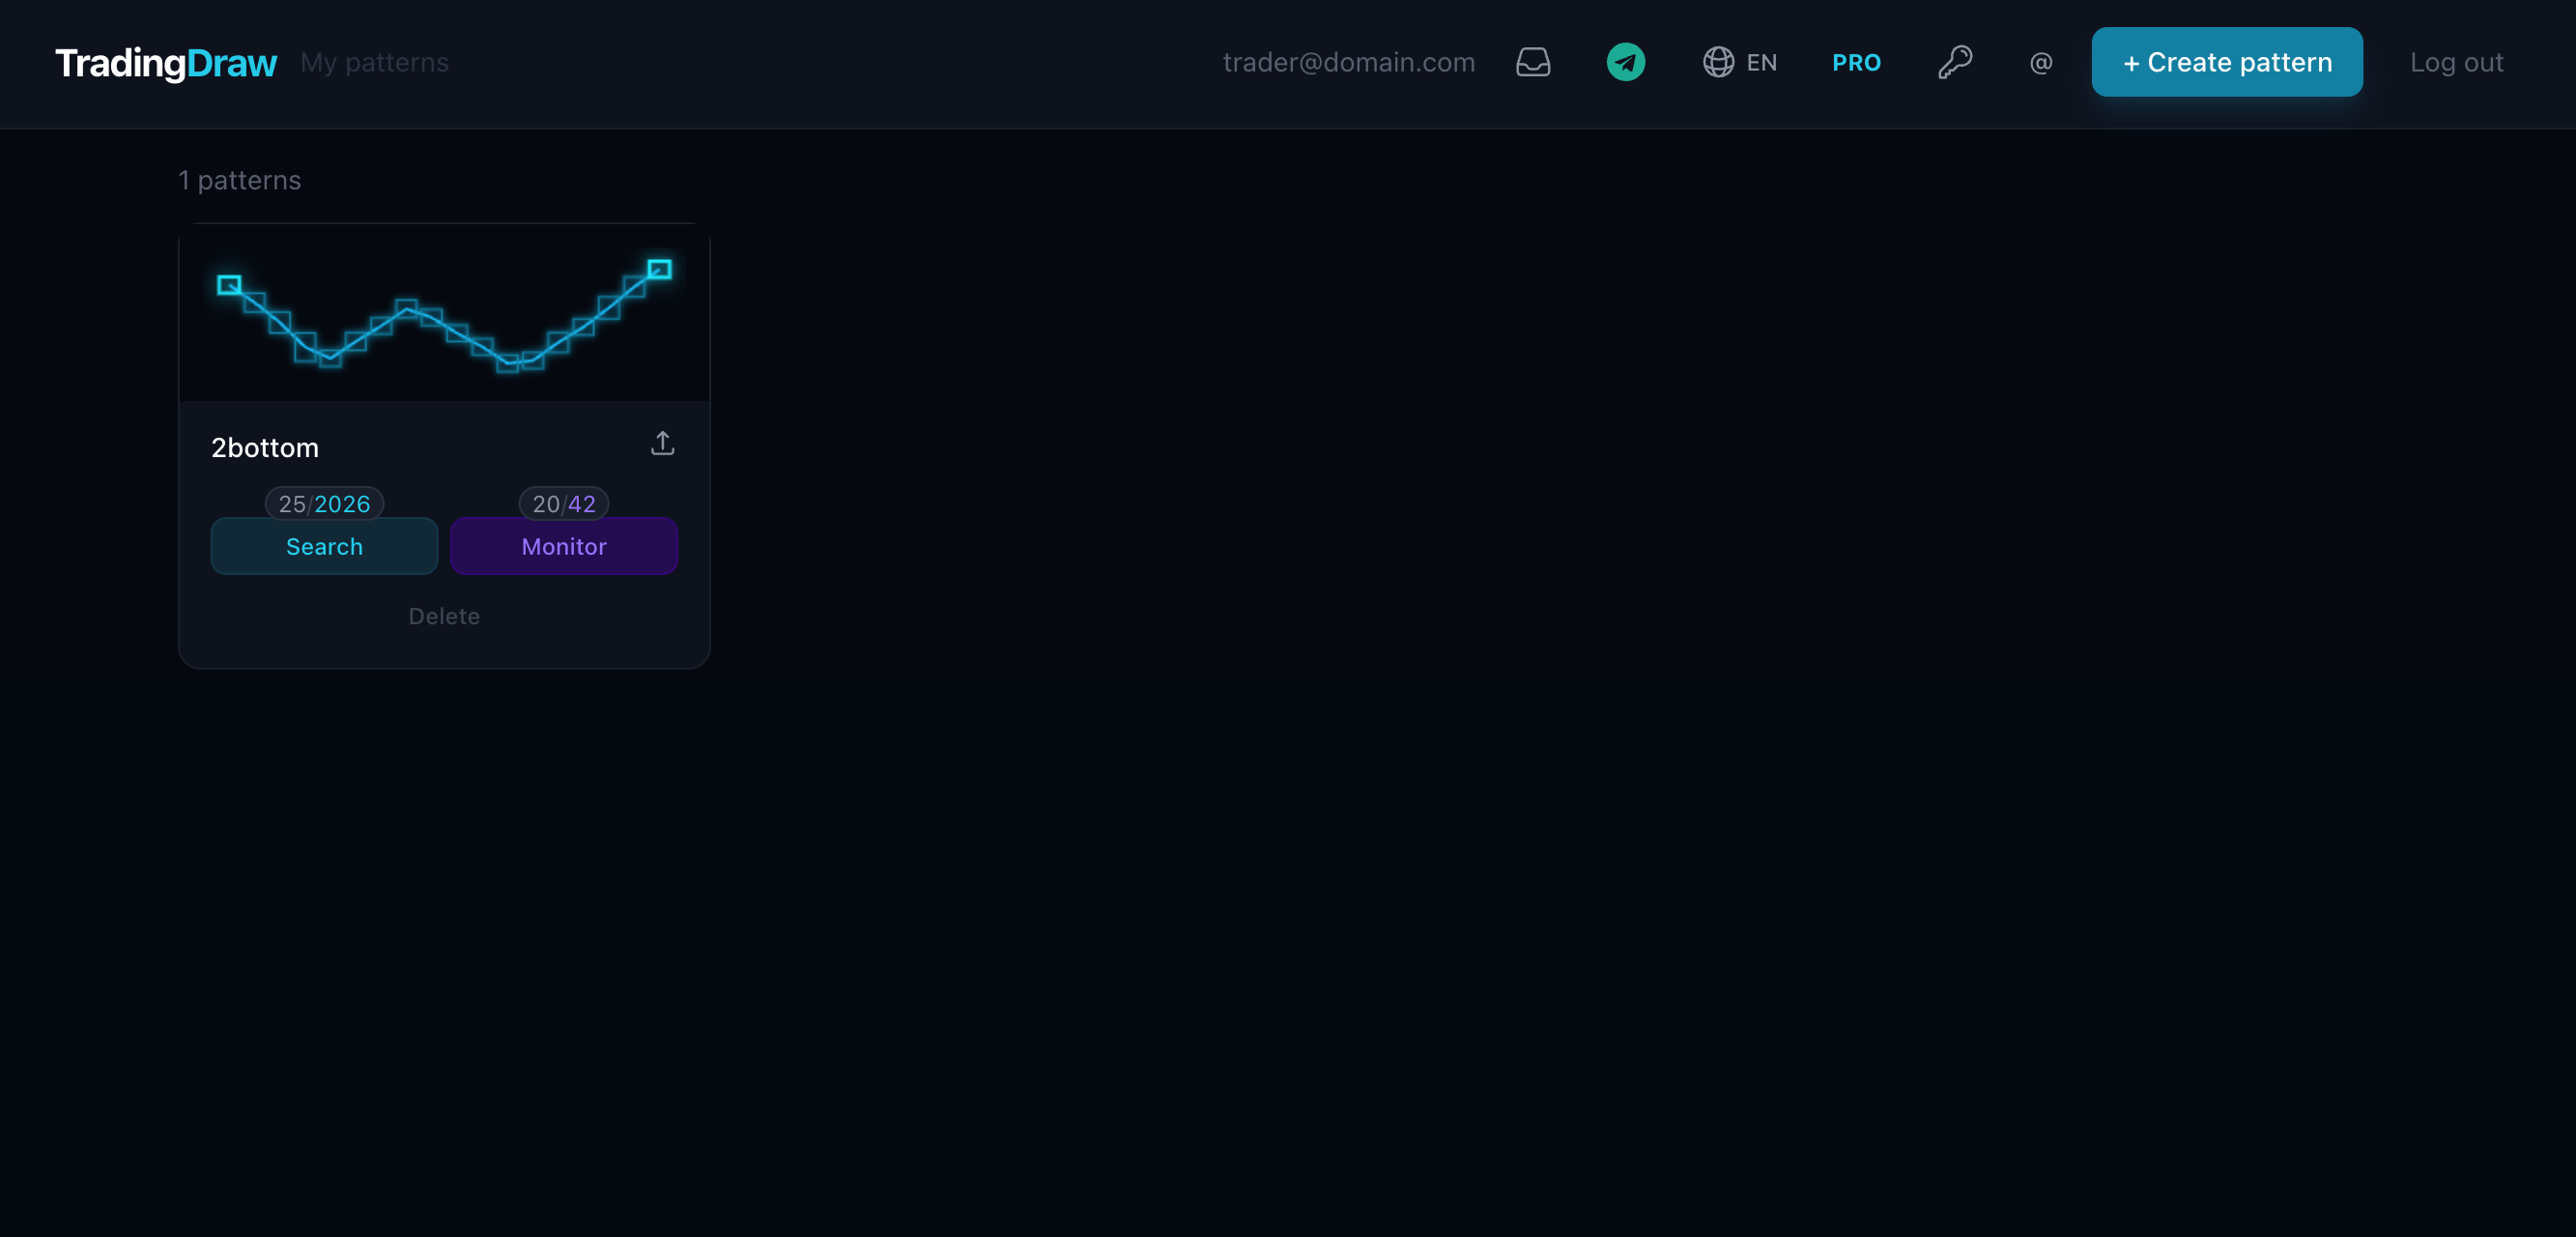Click the 1 patterns counter label
Image resolution: width=2576 pixels, height=1237 pixels.
(x=240, y=180)
